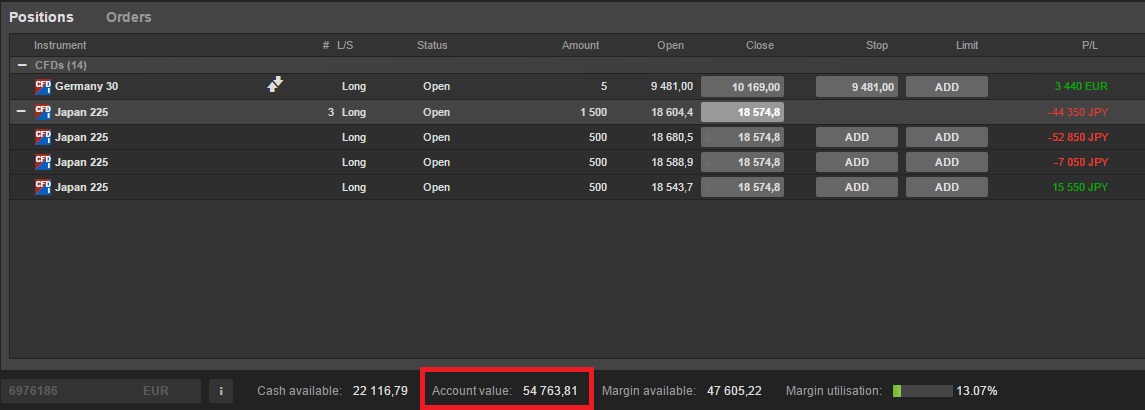Add a stop to the Japan 225 position with -52 850 JPY loss
Image resolution: width=1145 pixels, height=410 pixels.
click(856, 137)
